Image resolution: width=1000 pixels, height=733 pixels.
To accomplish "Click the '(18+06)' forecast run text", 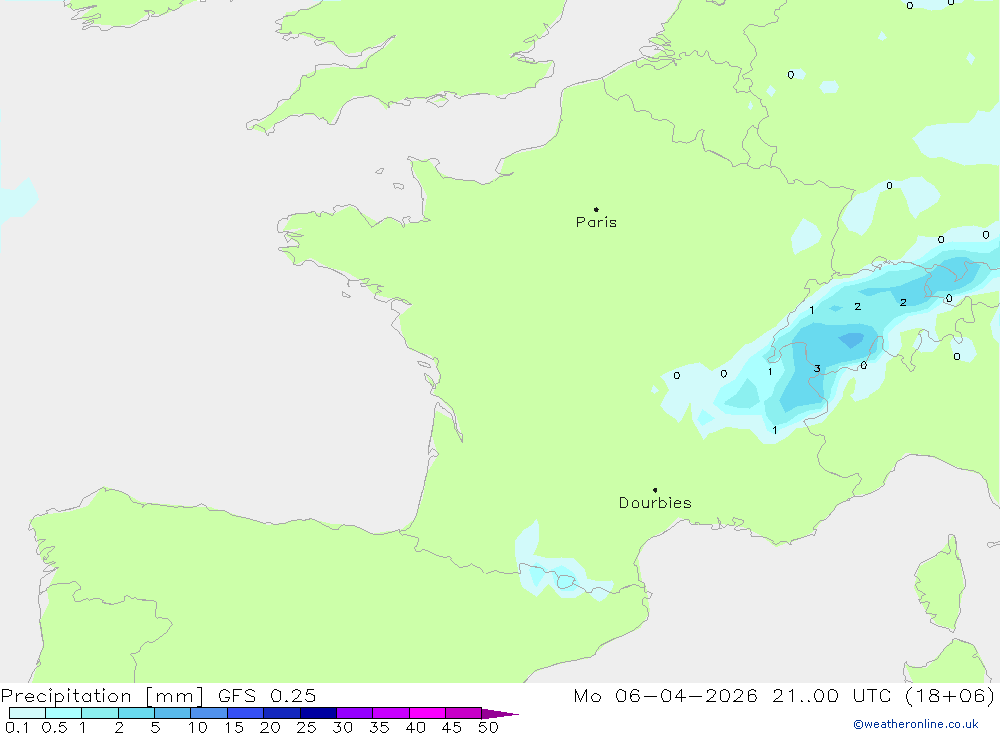I will tap(950, 696).
